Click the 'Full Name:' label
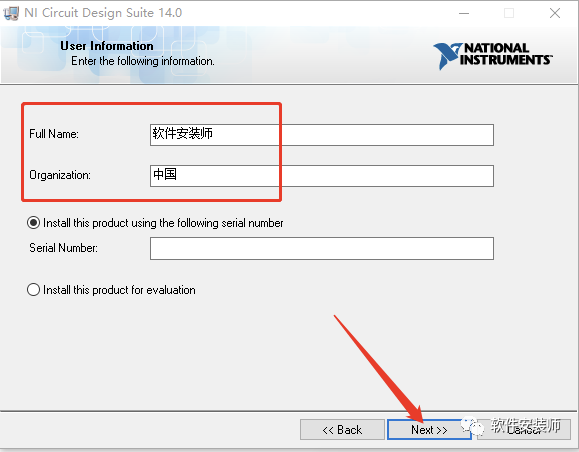Screen dimensions: 579x452 coord(54,134)
